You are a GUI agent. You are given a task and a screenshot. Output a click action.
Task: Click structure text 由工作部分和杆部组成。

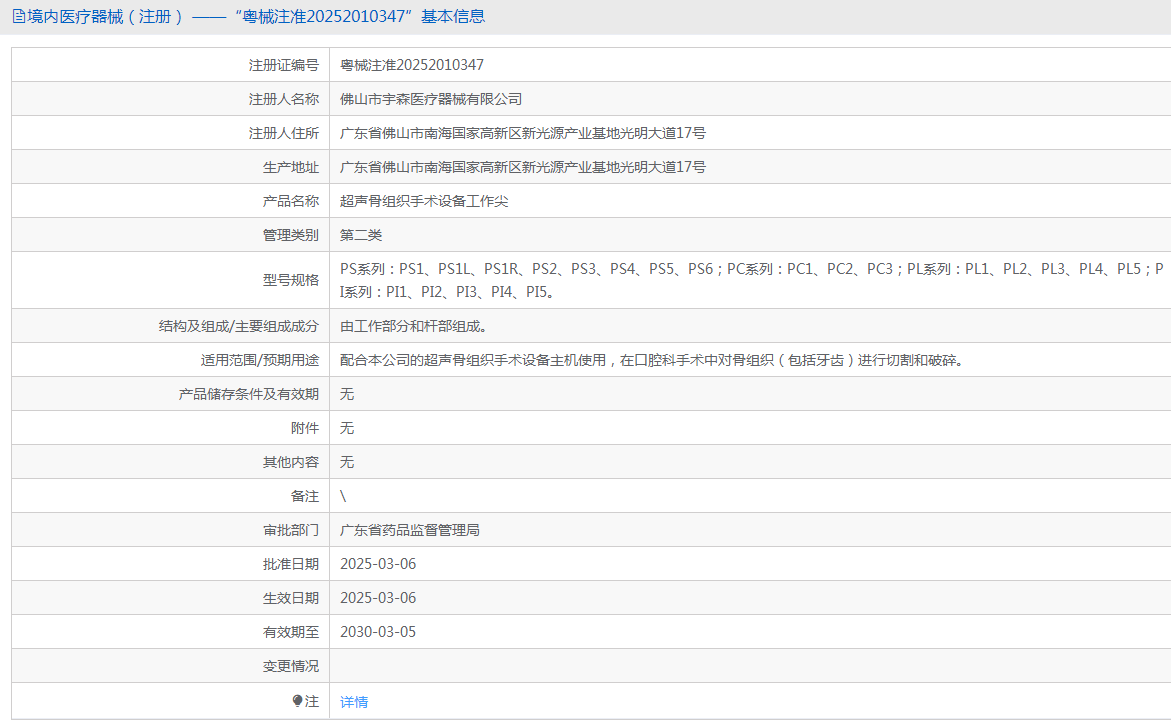(x=414, y=326)
